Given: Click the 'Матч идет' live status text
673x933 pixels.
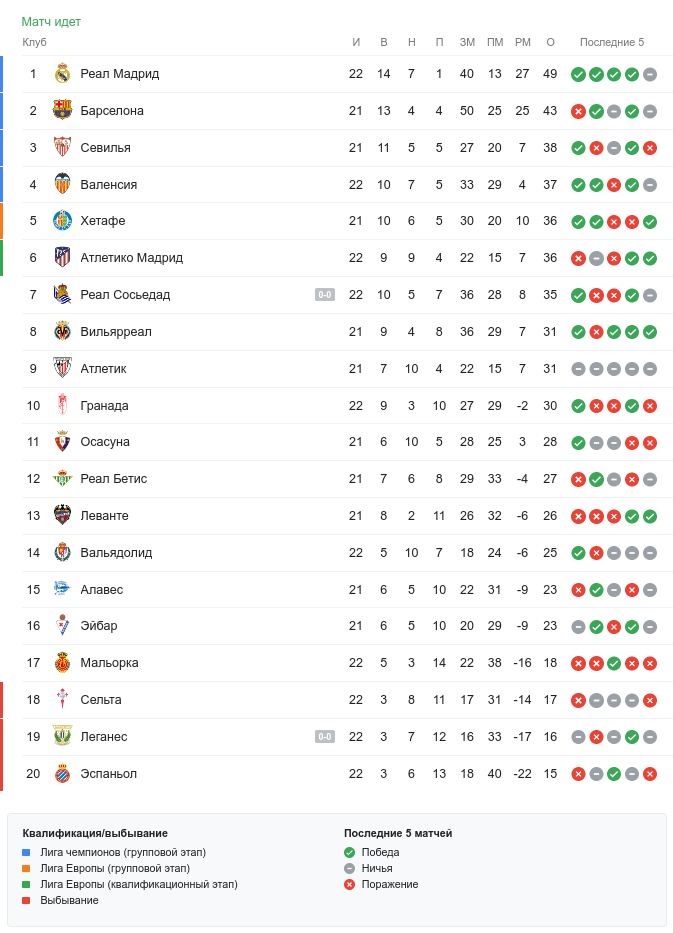Looking at the screenshot, I should pos(51,21).
